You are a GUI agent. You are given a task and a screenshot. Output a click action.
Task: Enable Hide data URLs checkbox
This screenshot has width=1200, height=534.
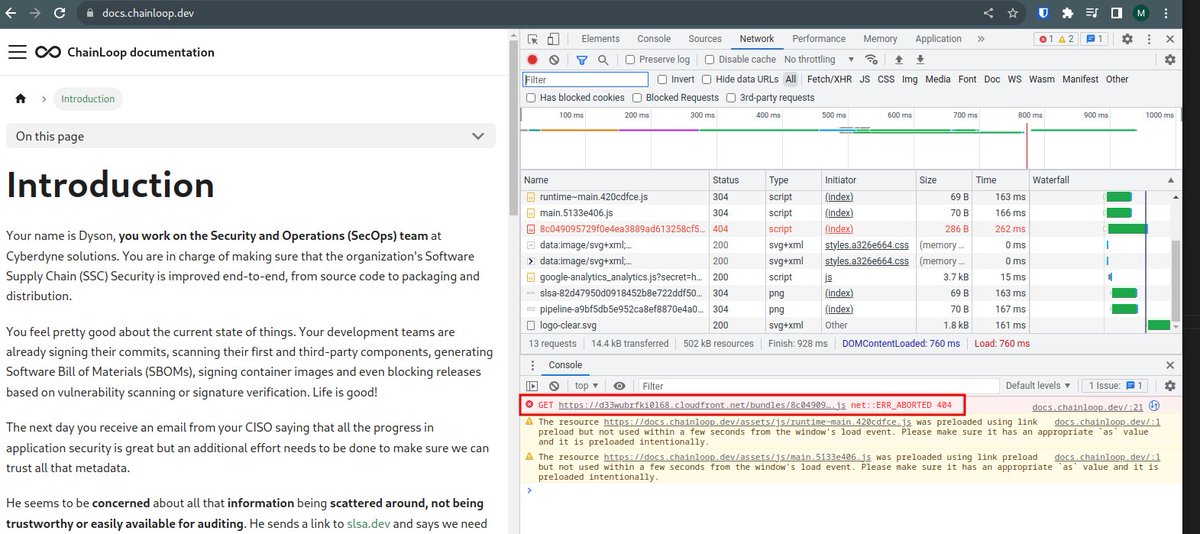707,79
